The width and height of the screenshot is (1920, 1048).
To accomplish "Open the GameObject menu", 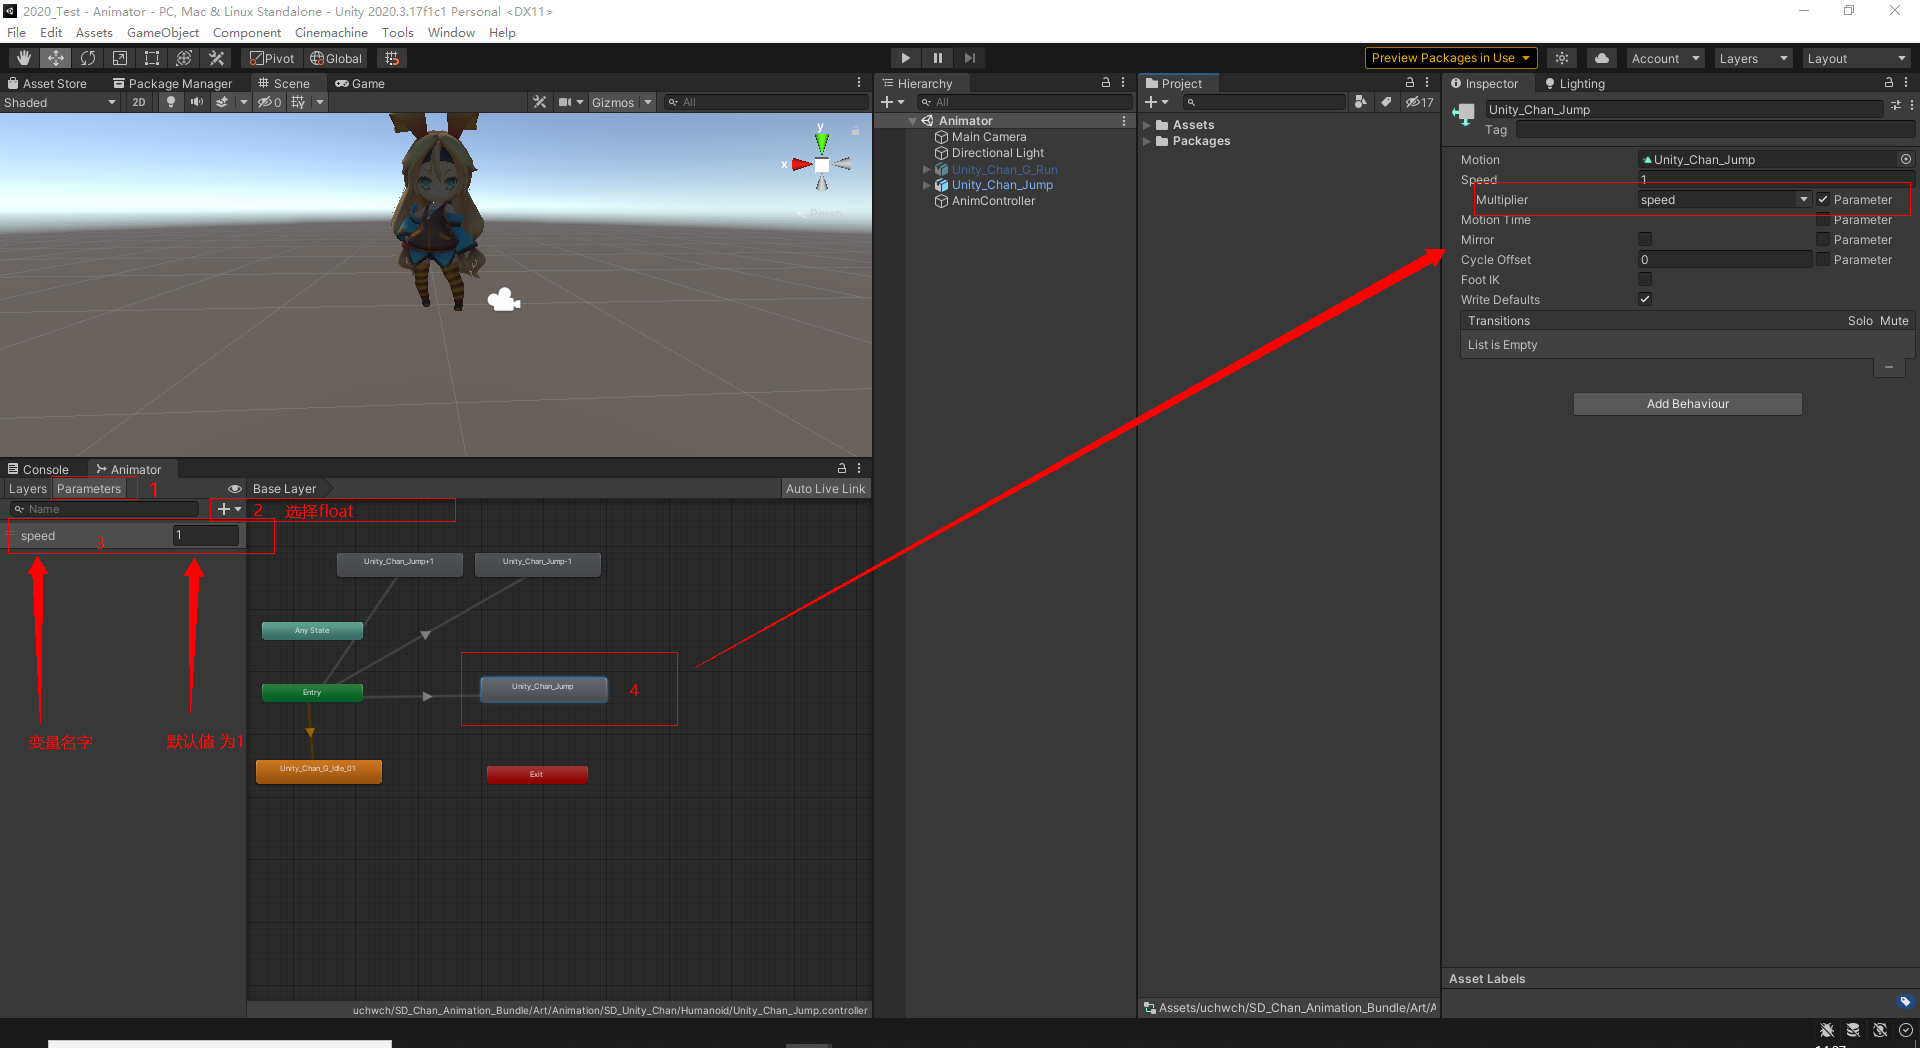I will pos(163,32).
